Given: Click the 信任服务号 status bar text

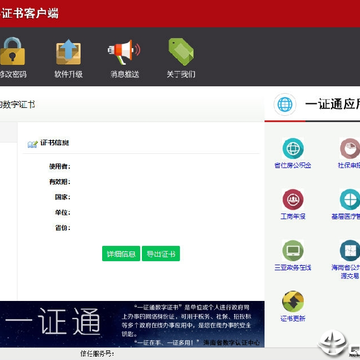Looking at the screenshot, I should (x=97, y=354).
